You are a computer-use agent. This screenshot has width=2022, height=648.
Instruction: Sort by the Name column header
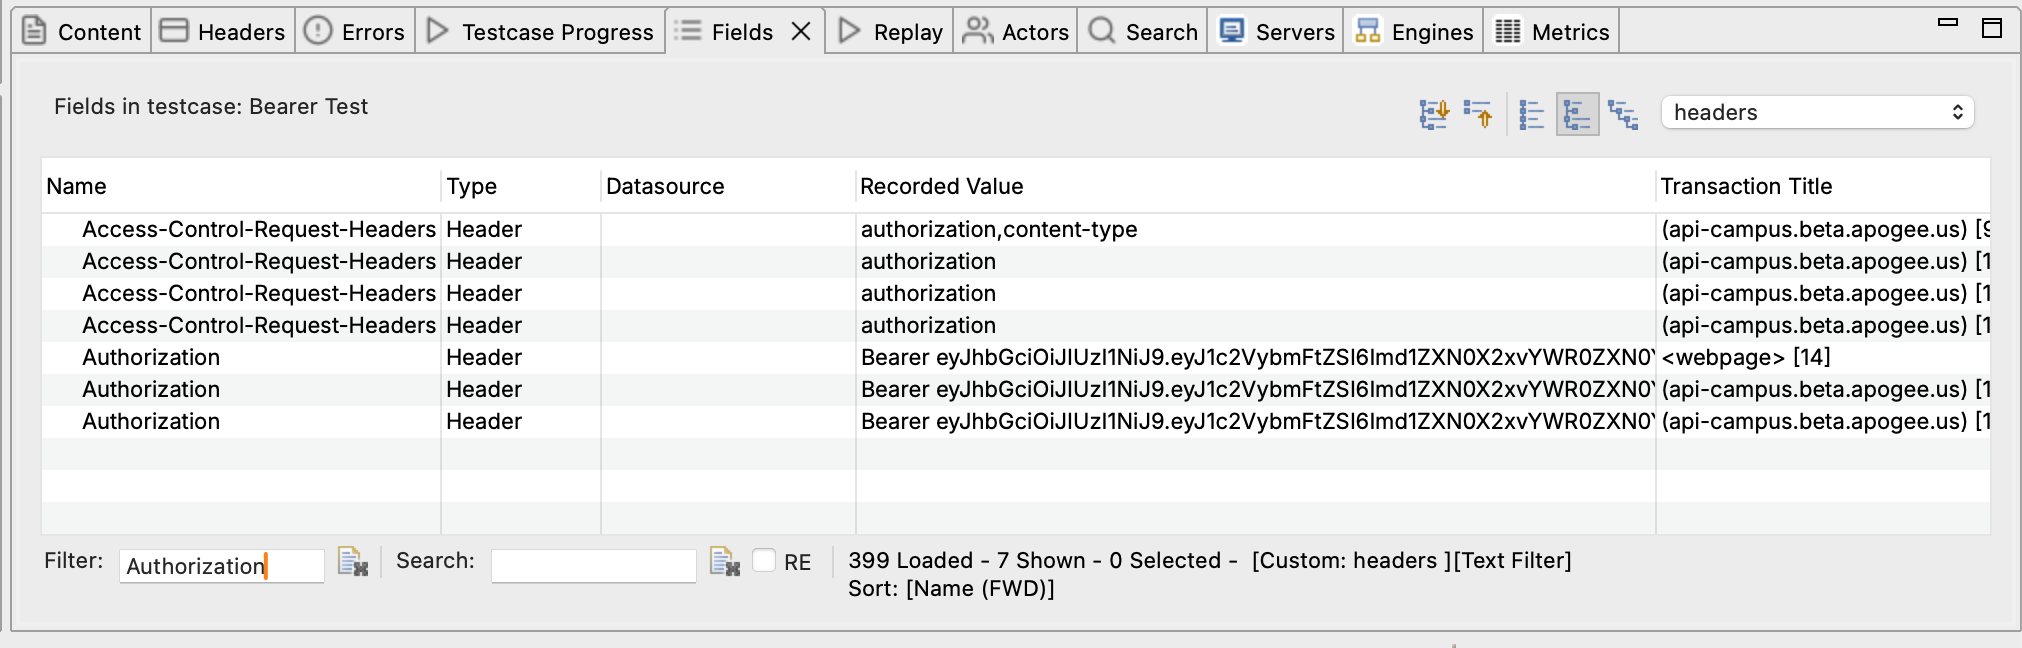click(x=241, y=186)
